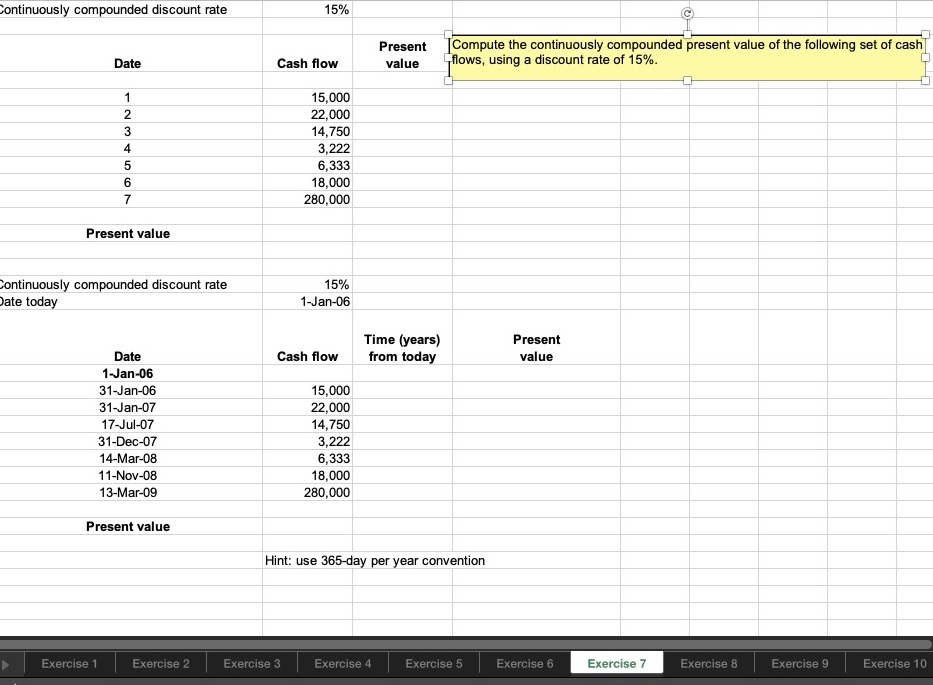Select the Exercise 5 sheet tab
The width and height of the screenshot is (933, 685).
click(x=434, y=662)
